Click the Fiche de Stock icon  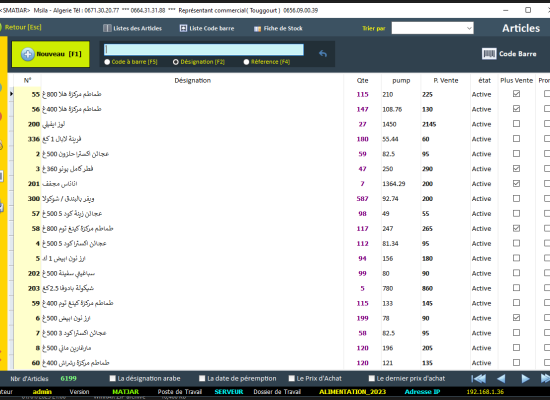click(257, 29)
